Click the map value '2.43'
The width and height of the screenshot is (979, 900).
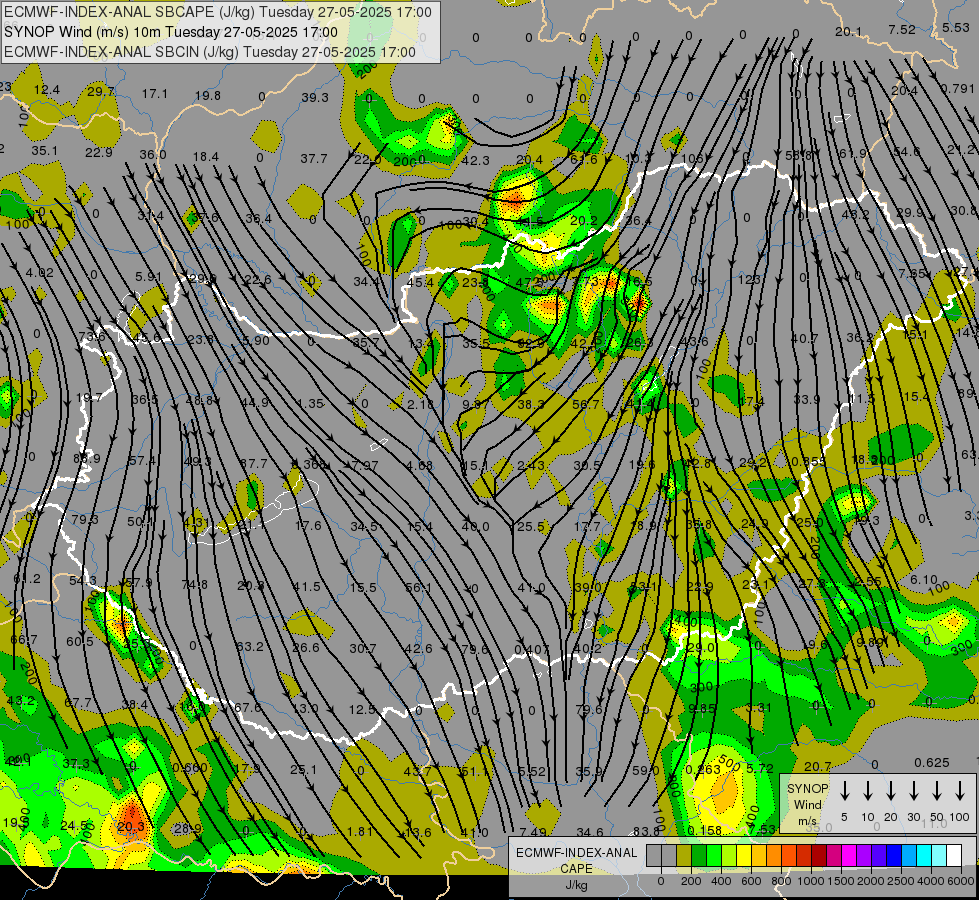(x=531, y=465)
